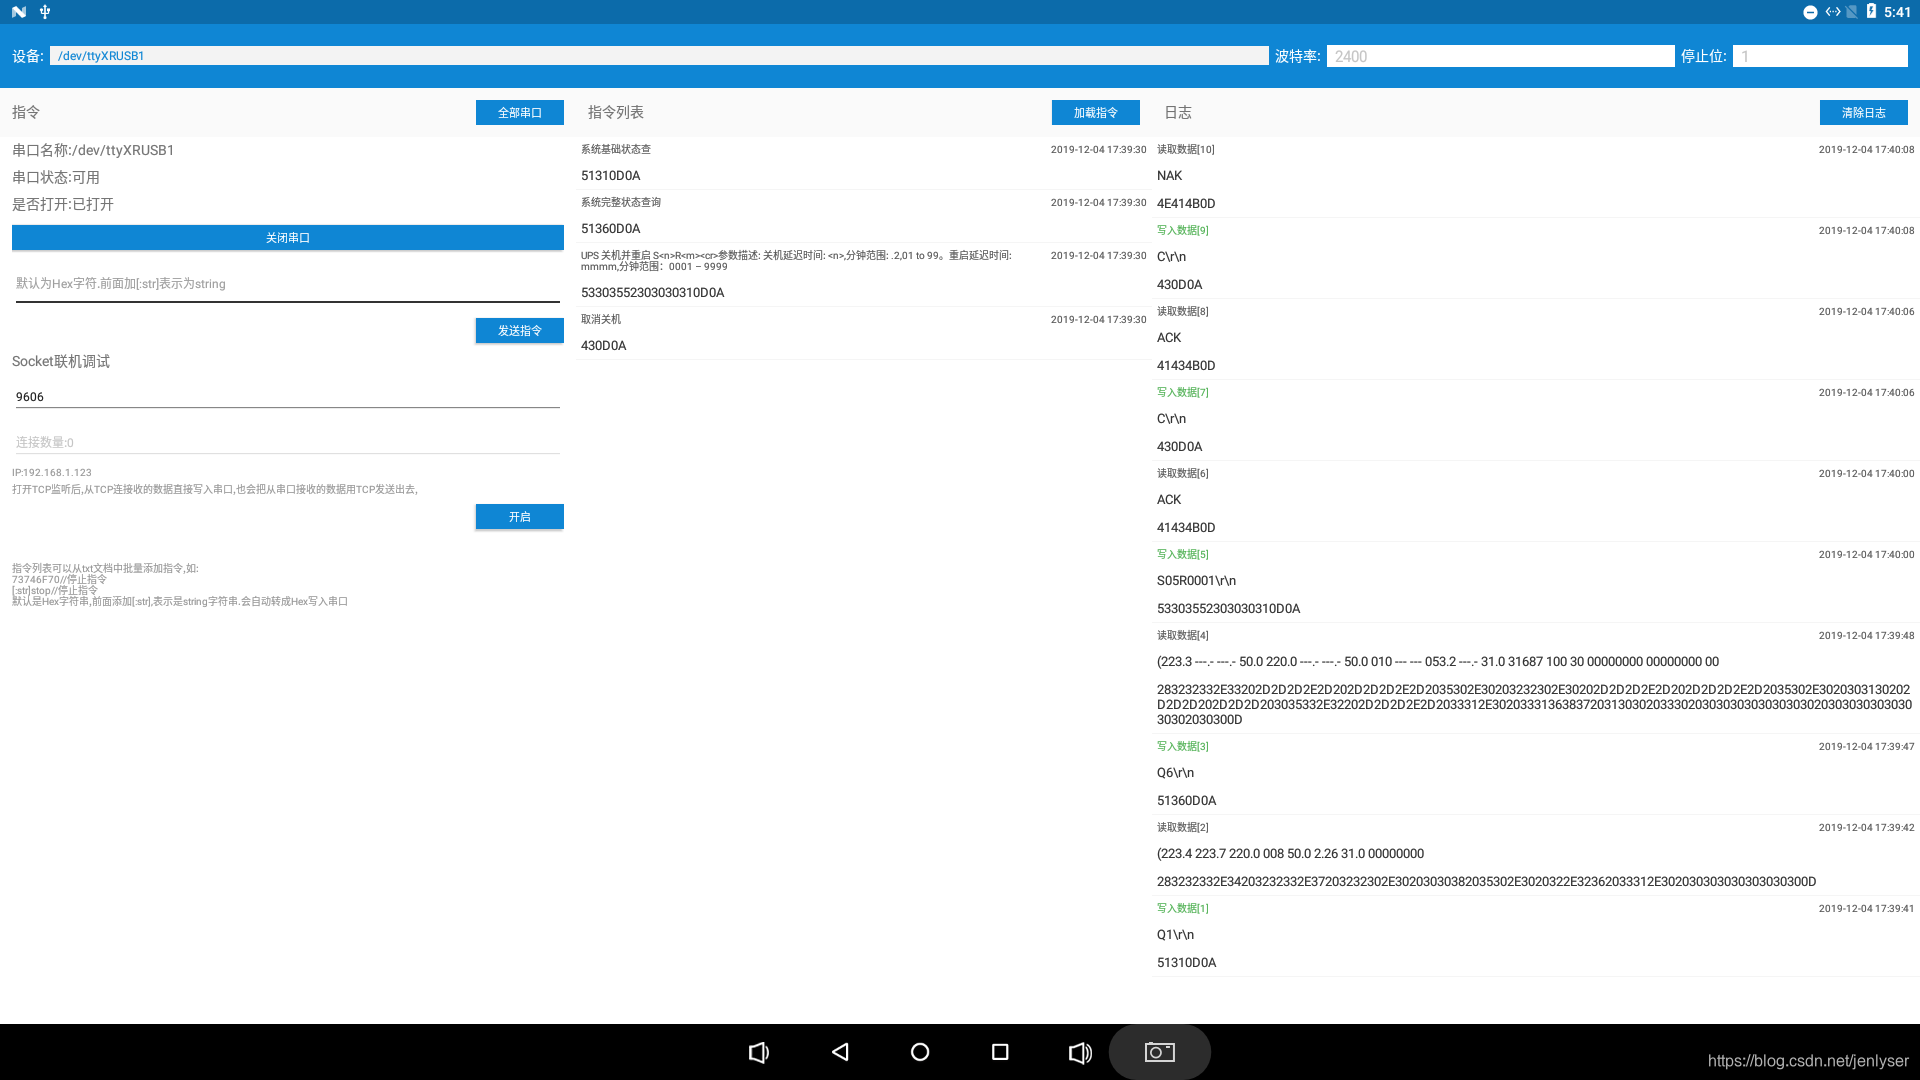Click the 开启 socket button
Screen dimensions: 1920x1080
pyautogui.click(x=520, y=517)
